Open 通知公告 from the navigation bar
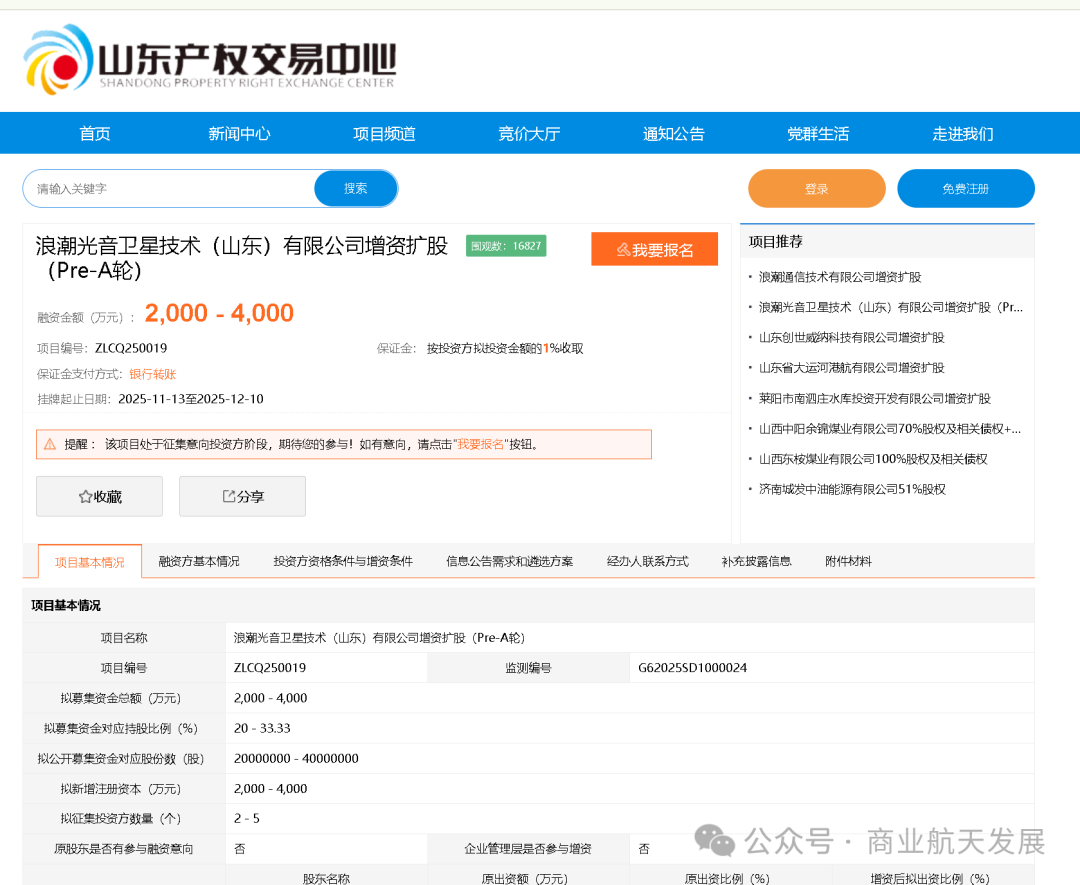The height and width of the screenshot is (885, 1080). click(673, 132)
